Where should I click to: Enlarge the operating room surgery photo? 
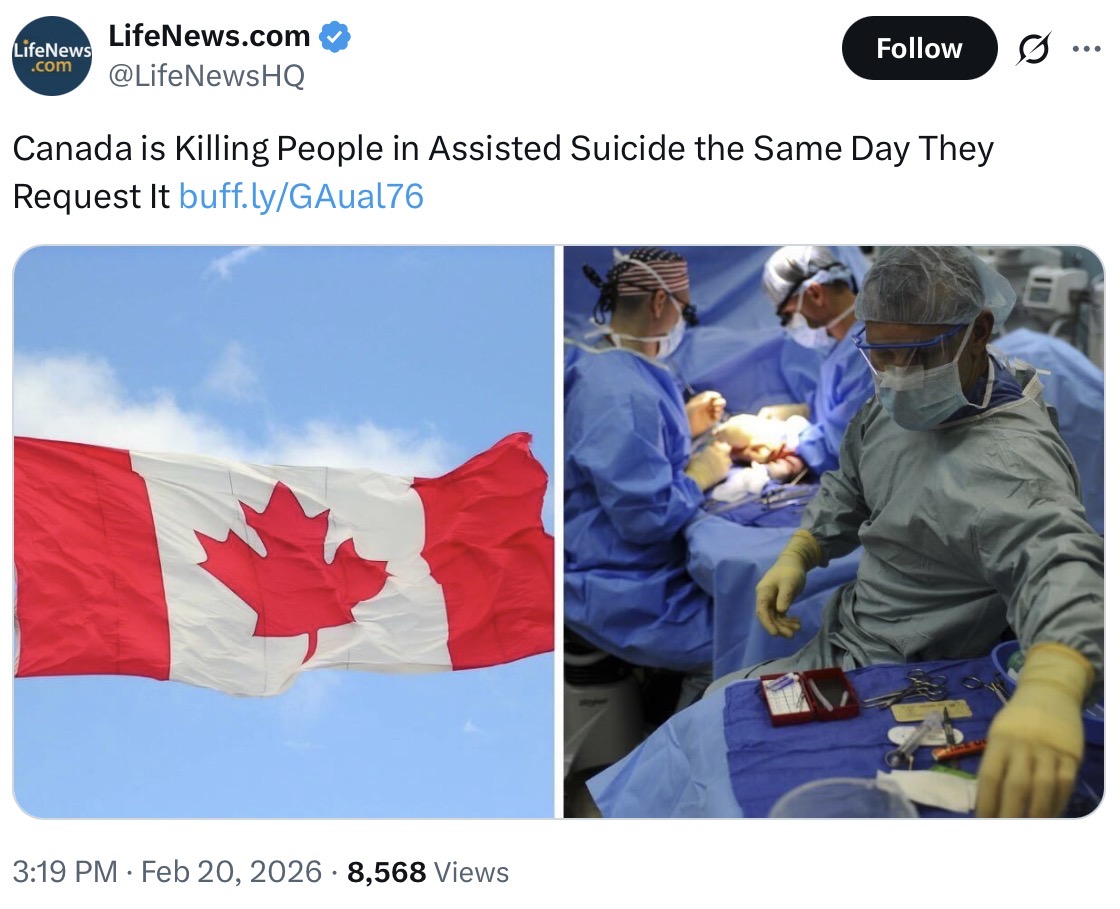834,532
